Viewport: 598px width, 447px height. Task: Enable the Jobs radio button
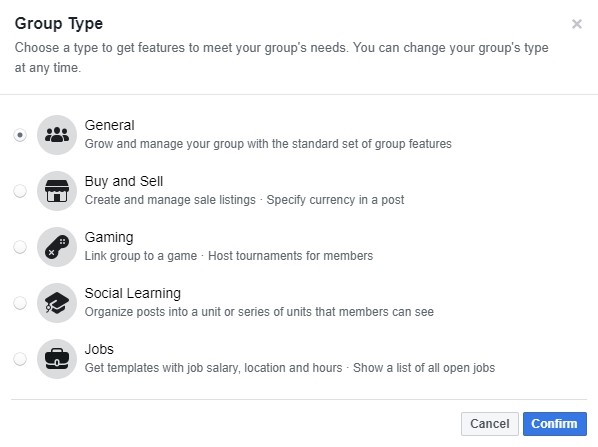tap(20, 359)
